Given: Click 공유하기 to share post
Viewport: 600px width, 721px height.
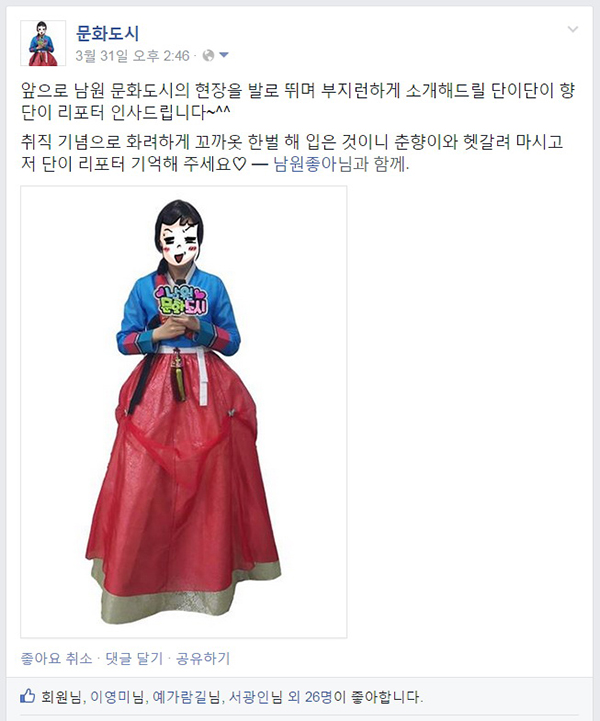Looking at the screenshot, I should [x=203, y=658].
